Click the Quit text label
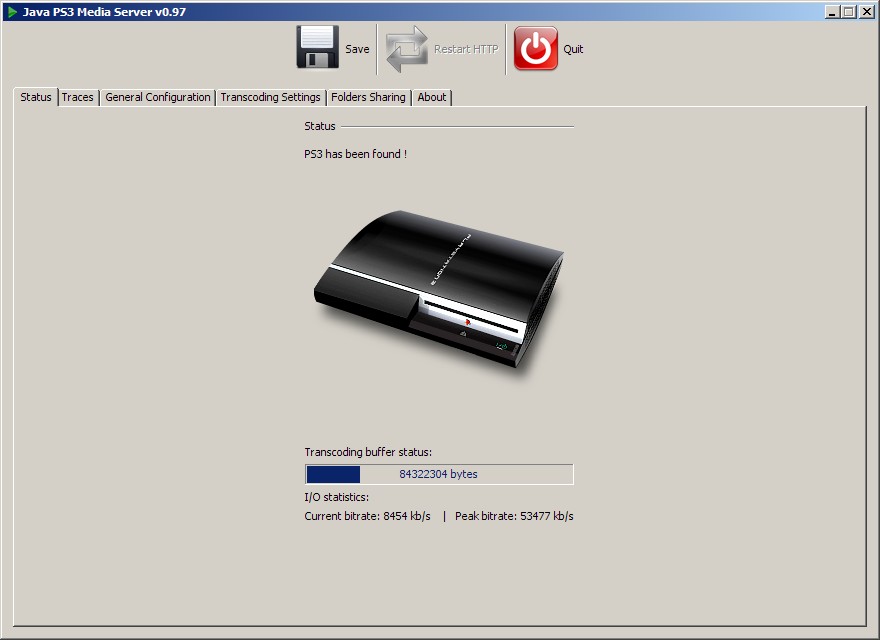The width and height of the screenshot is (880, 640). click(573, 49)
